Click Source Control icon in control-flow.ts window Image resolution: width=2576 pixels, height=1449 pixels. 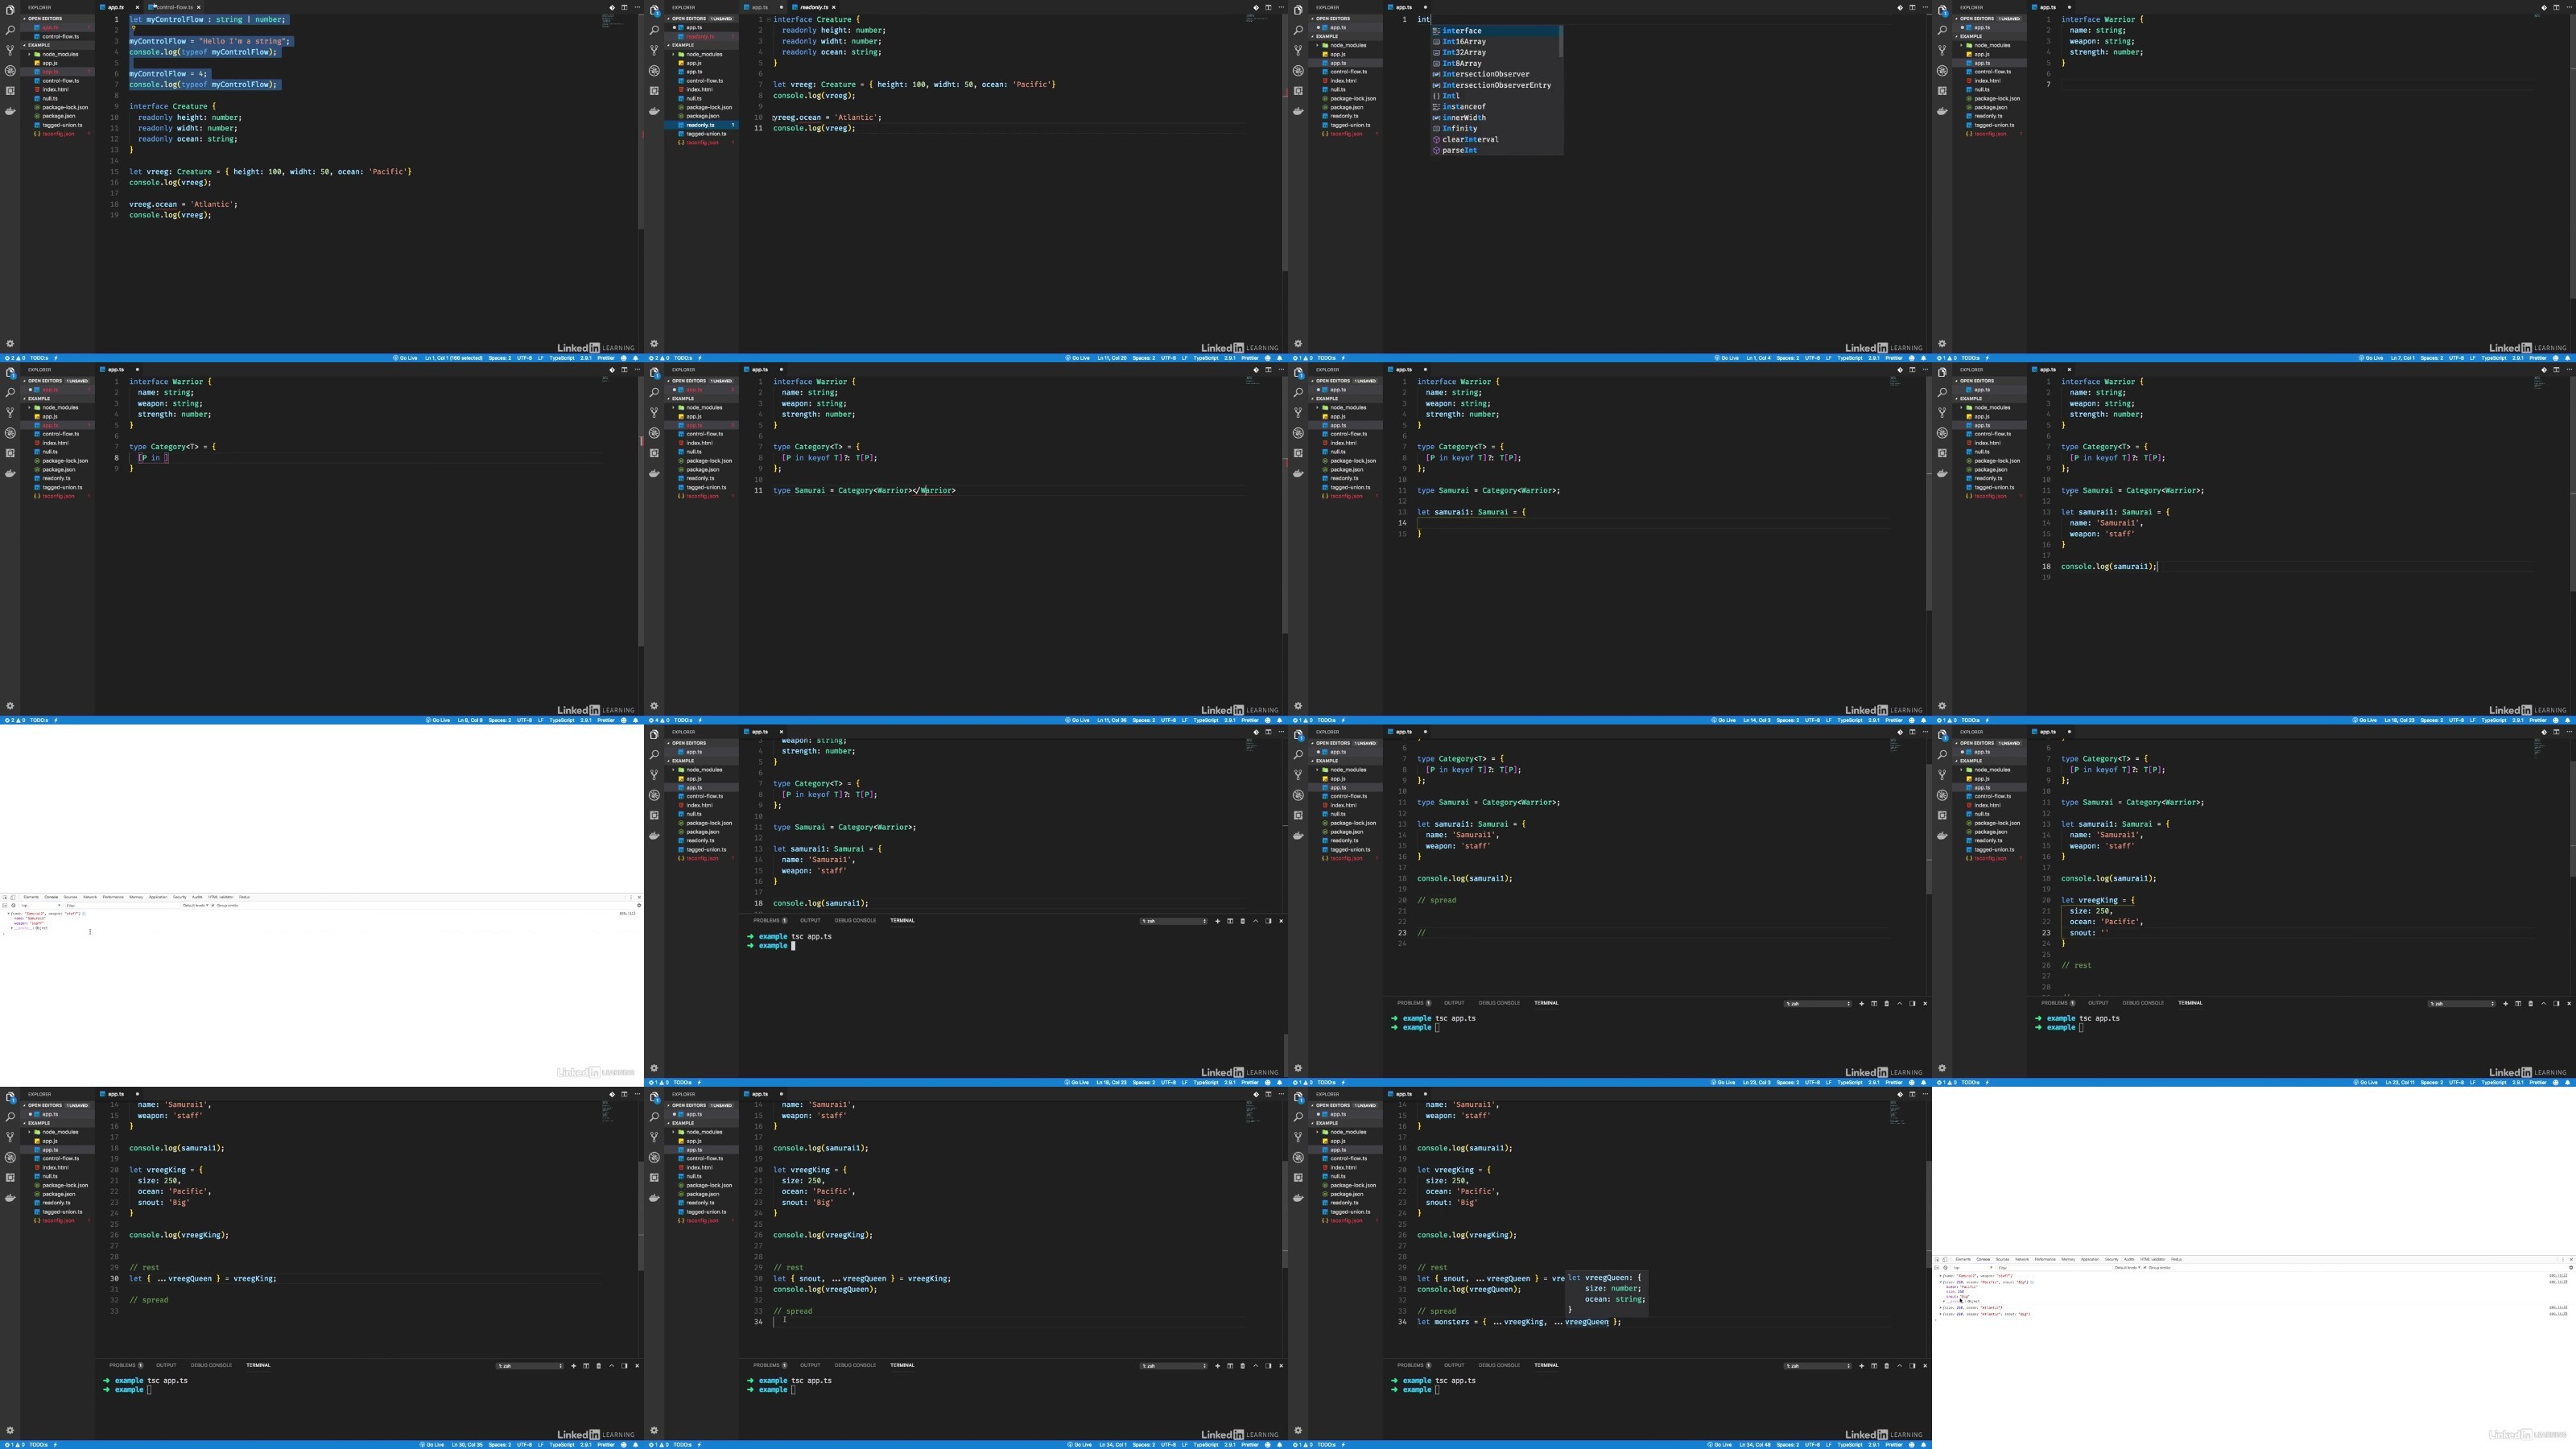coord(10,50)
